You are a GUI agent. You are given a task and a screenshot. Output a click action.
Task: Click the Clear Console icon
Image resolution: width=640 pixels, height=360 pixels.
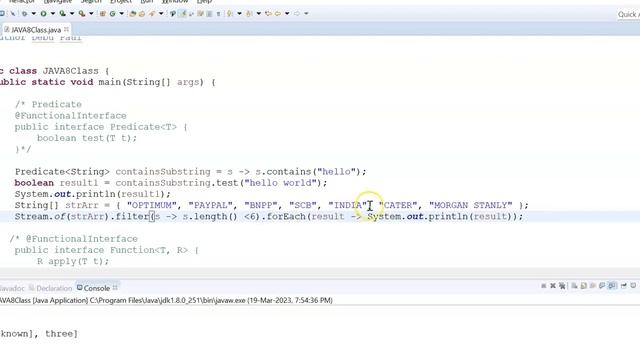tap(574, 286)
